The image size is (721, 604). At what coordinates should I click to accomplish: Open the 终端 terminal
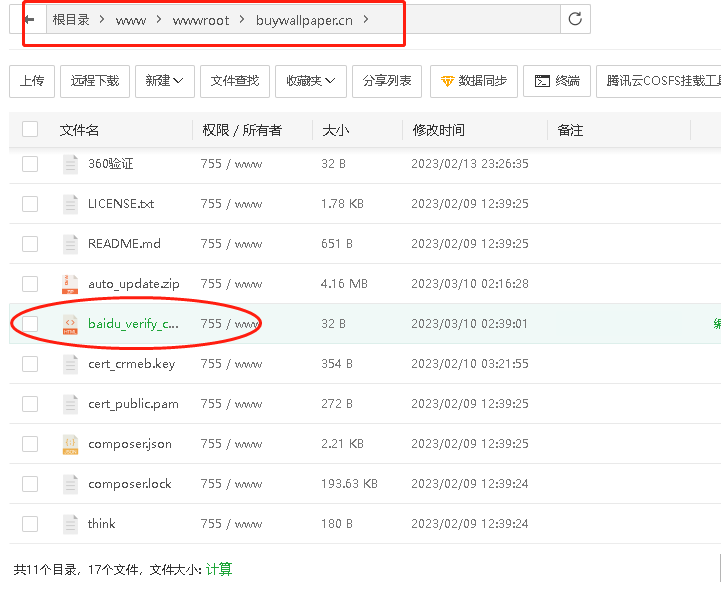coord(557,81)
